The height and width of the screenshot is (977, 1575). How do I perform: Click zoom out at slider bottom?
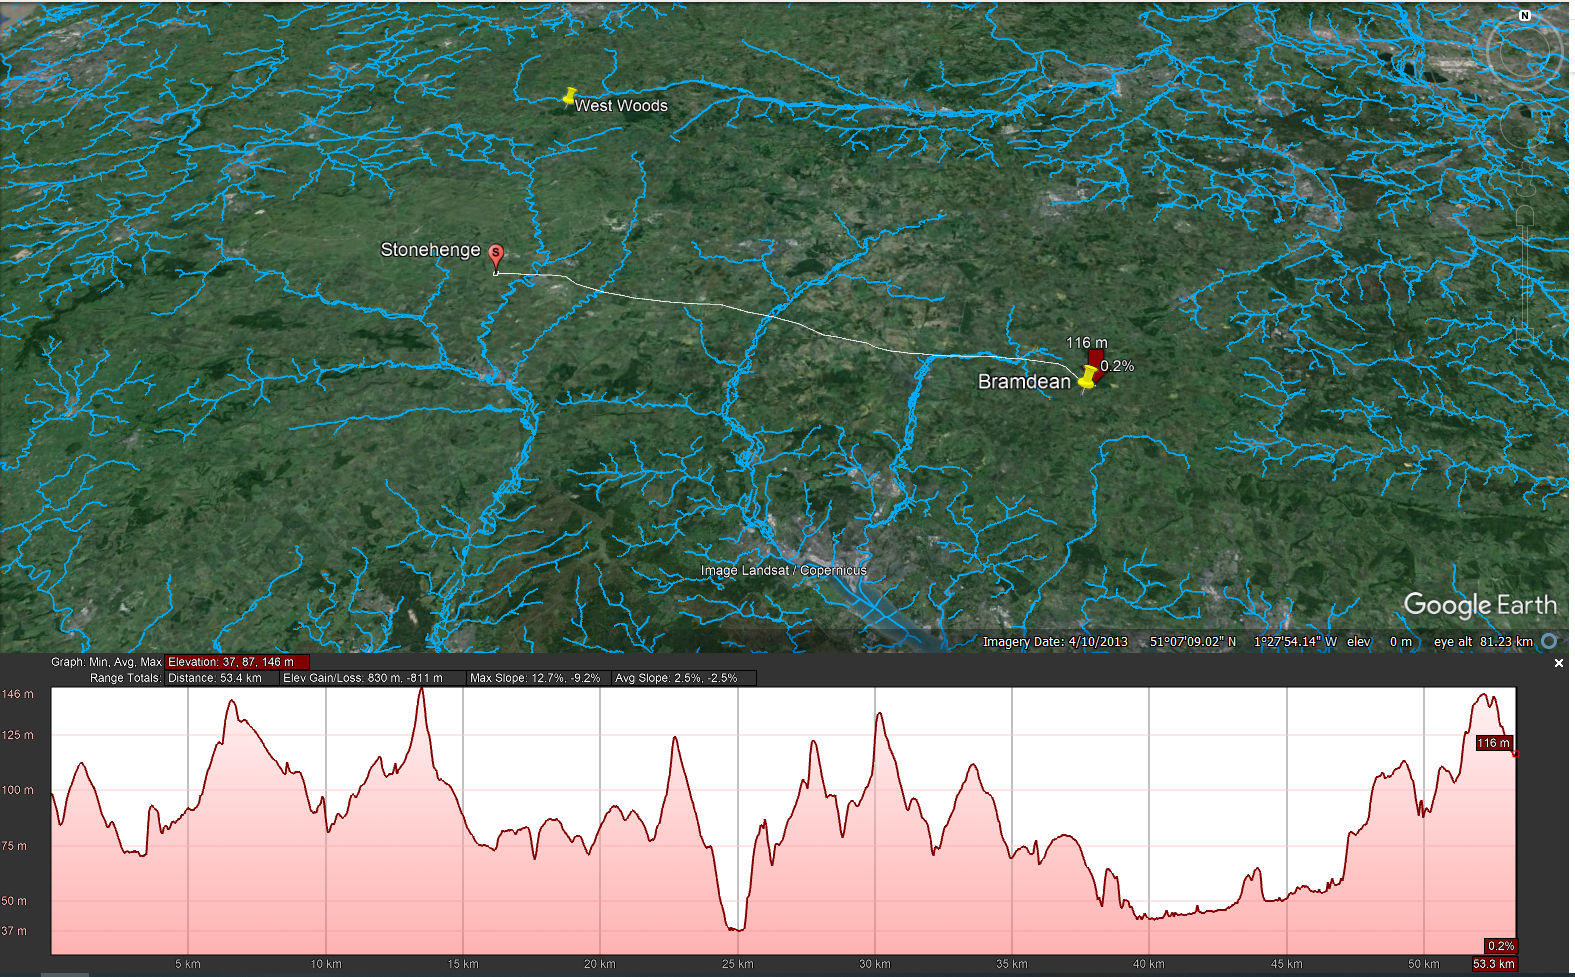1523,338
